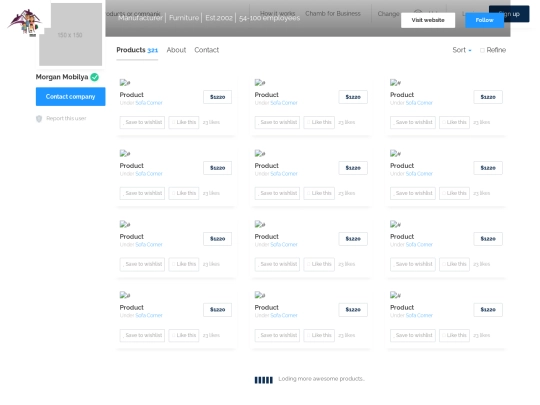540x405 pixels.
Task: Open broken image icon in second row, middle product card
Action: (x=260, y=153)
